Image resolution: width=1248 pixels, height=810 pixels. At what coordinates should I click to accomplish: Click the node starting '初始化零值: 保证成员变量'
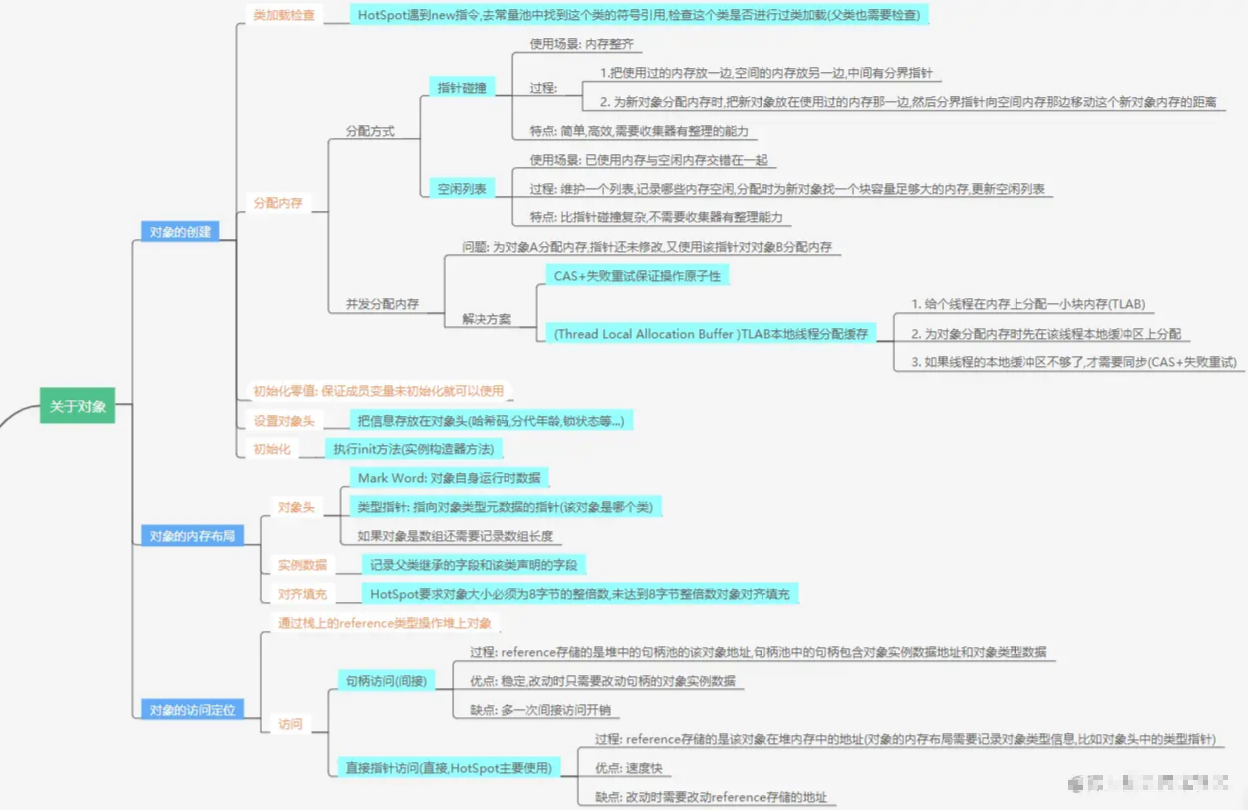379,391
